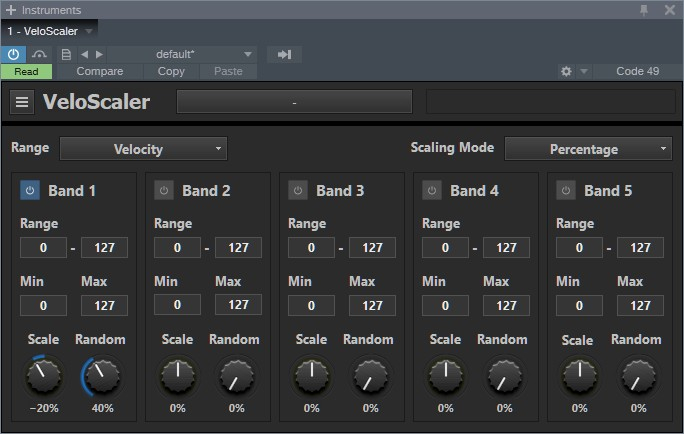Toggle the plugin power bypass button

coord(14,54)
